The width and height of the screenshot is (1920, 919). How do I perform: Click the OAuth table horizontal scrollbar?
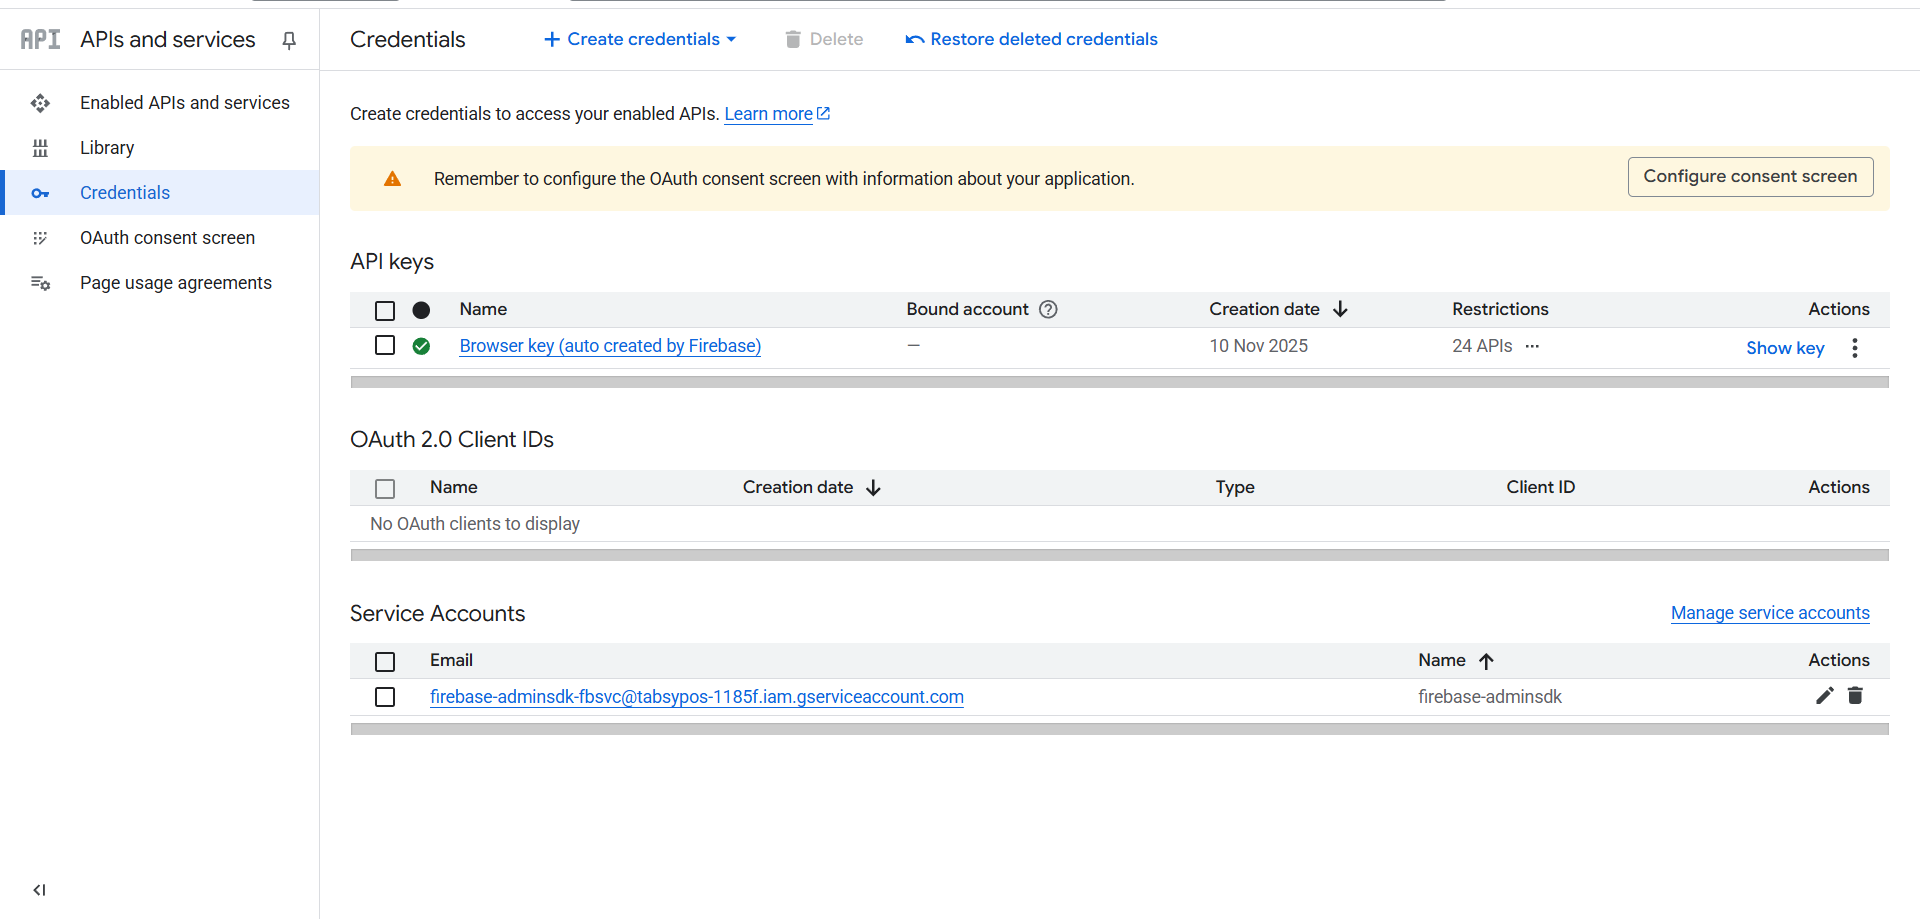(1119, 555)
